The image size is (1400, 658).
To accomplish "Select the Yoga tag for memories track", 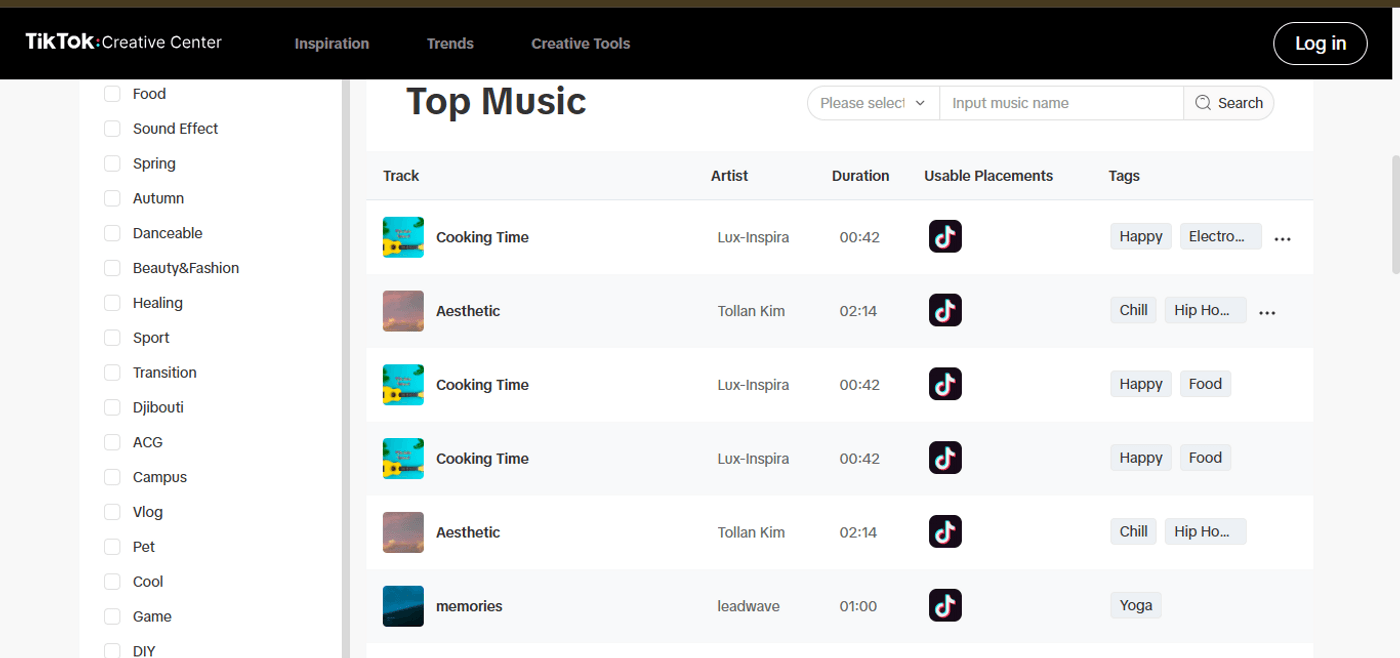I will [1135, 605].
